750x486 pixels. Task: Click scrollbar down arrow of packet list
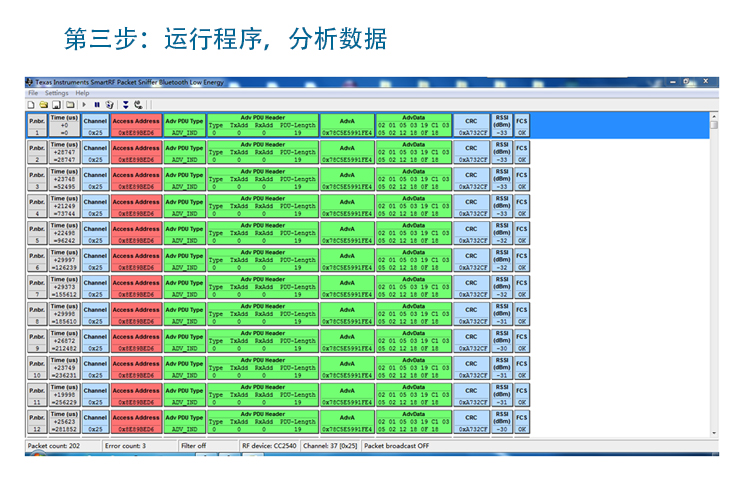point(714,433)
